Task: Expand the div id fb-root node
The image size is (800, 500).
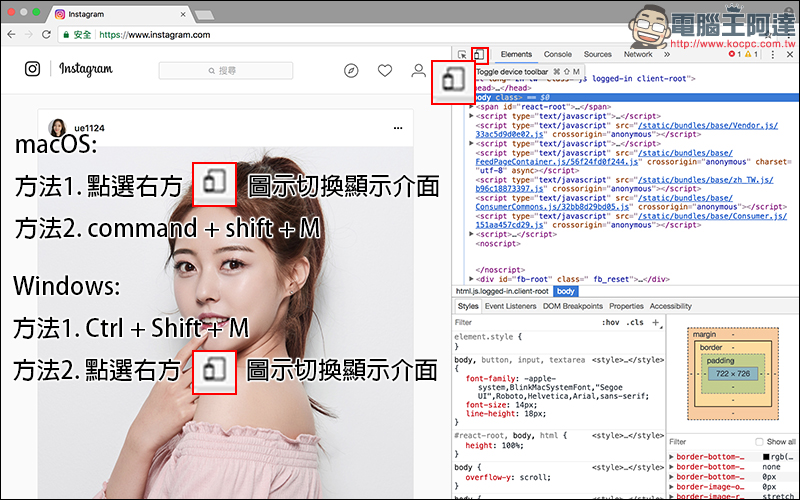Action: point(471,279)
